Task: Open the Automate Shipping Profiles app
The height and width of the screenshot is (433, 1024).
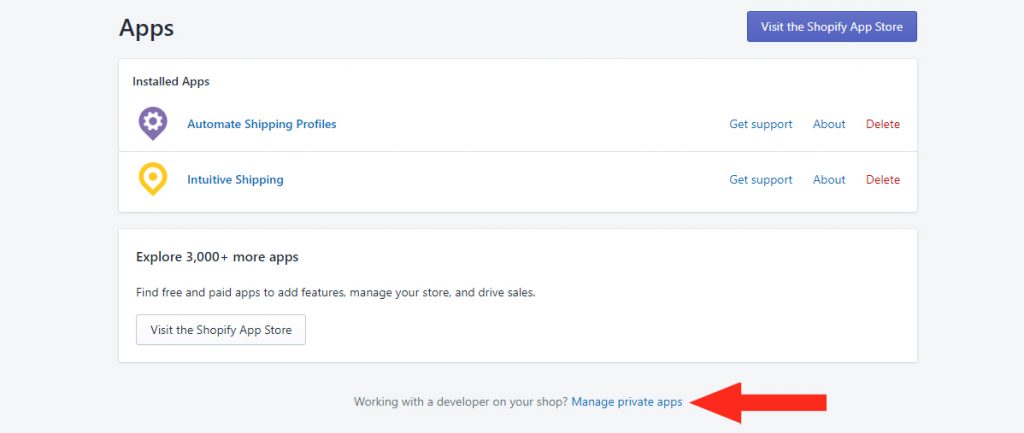Action: (261, 124)
